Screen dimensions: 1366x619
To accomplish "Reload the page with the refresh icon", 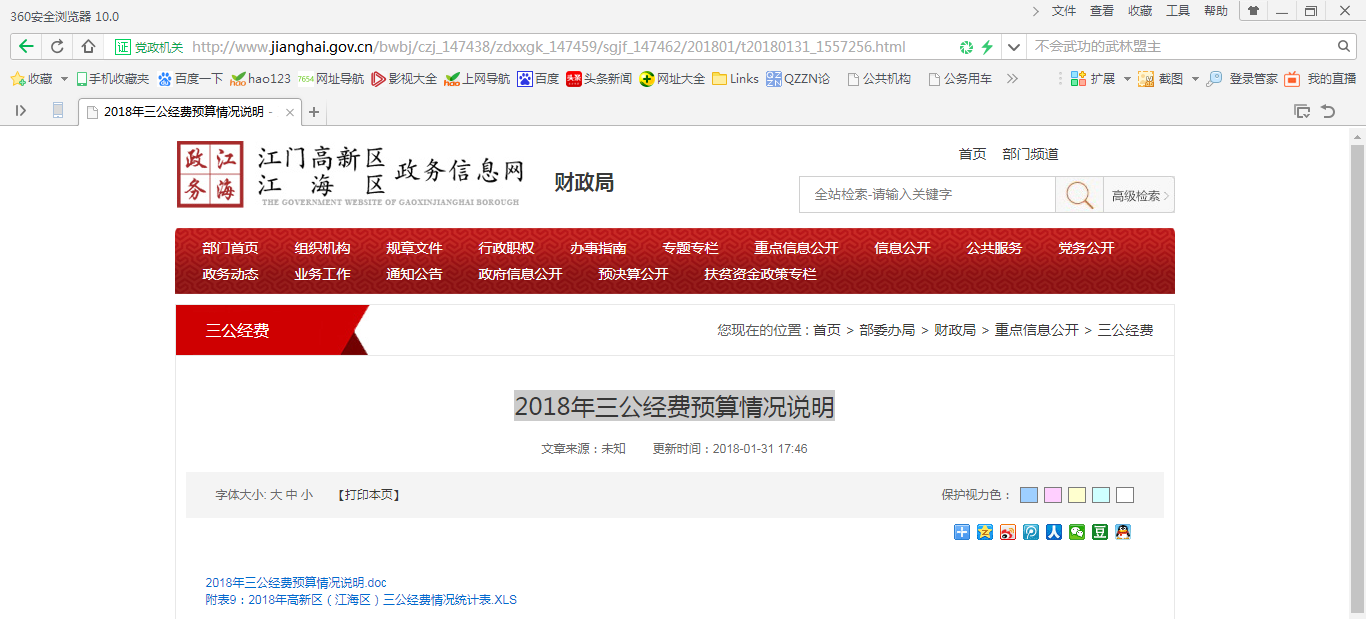I will (x=57, y=46).
